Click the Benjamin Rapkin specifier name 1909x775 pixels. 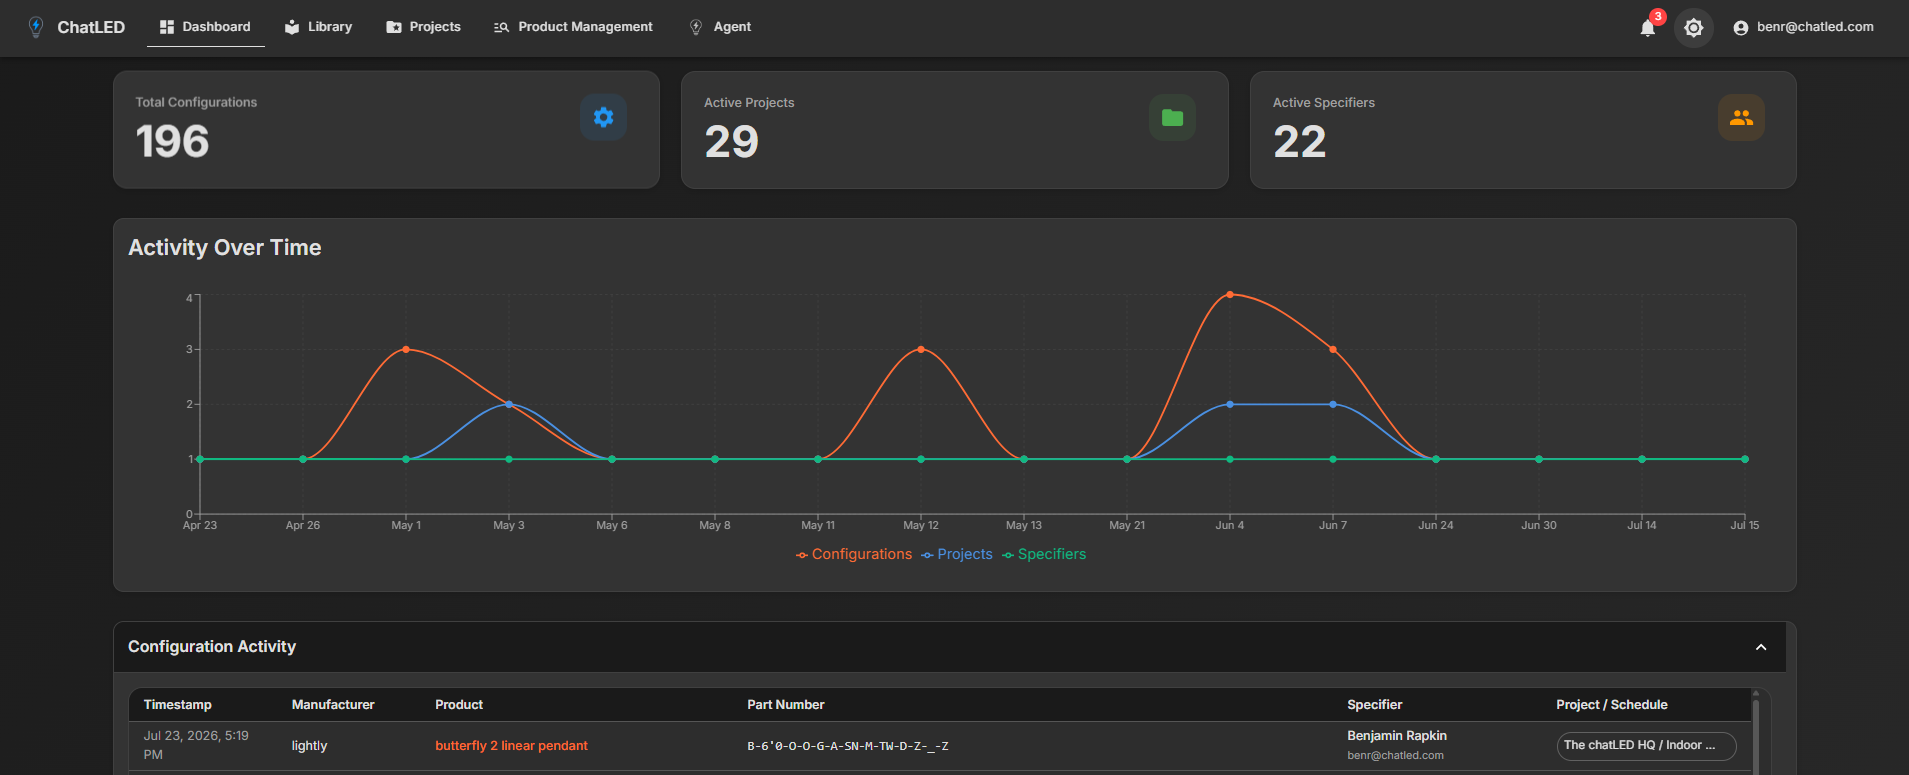tap(1397, 736)
